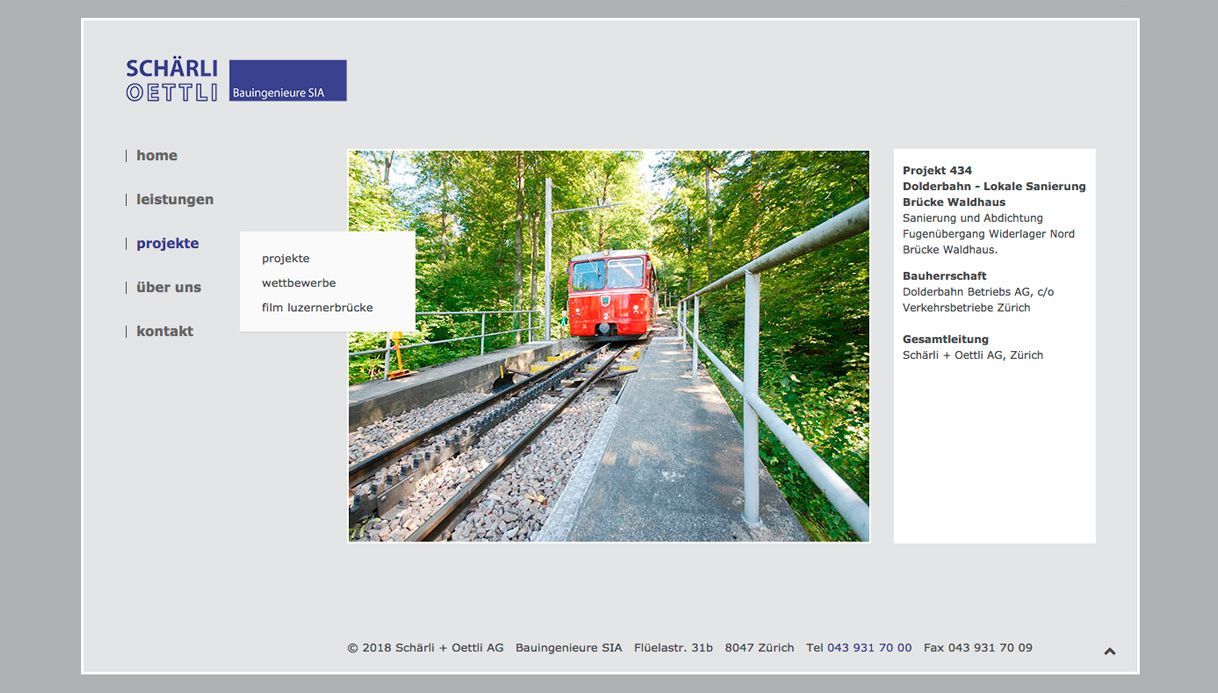Click the vertical bar icon beside über uns
1218x693 pixels.
[x=125, y=286]
